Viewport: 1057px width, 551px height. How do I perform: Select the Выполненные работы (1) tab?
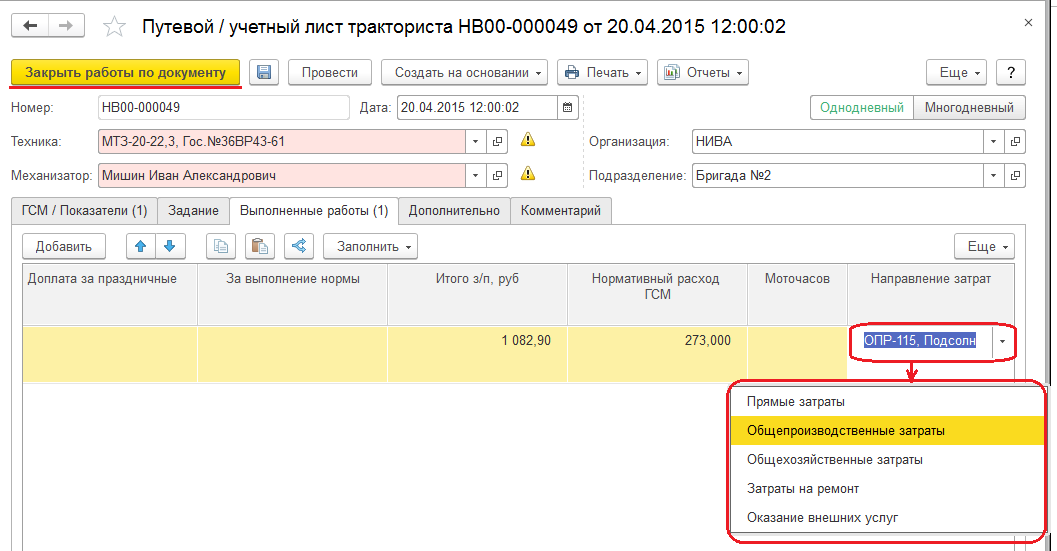pos(314,210)
